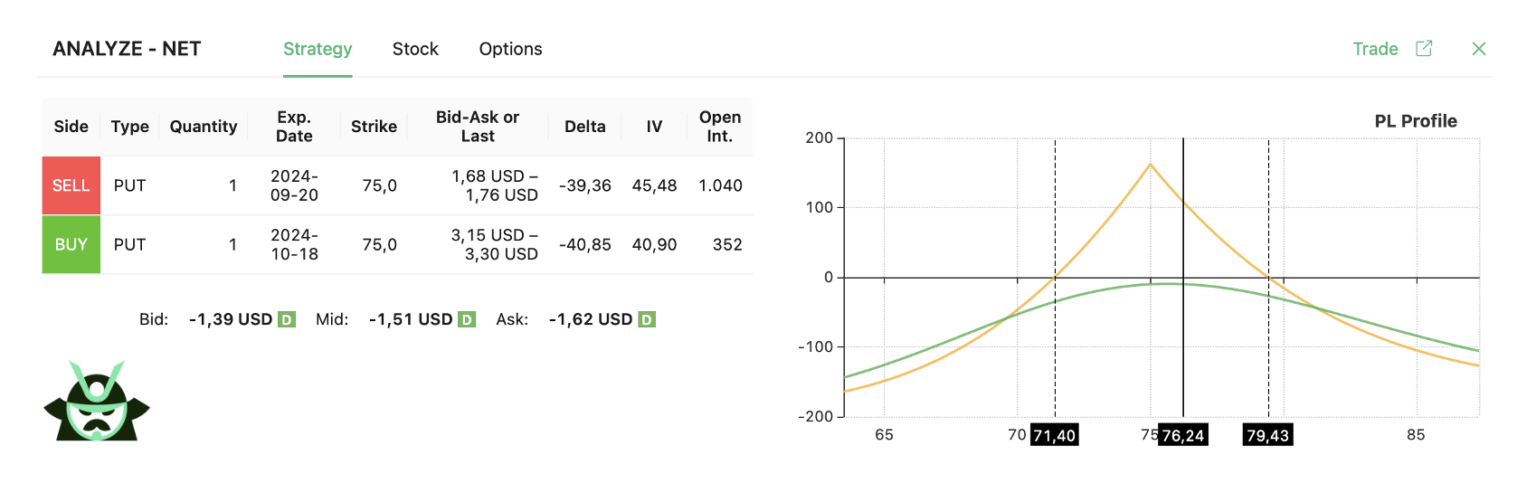Screen dimensions: 1536x483
Task: Toggle the red SELL side badge
Action: pyautogui.click(x=71, y=185)
